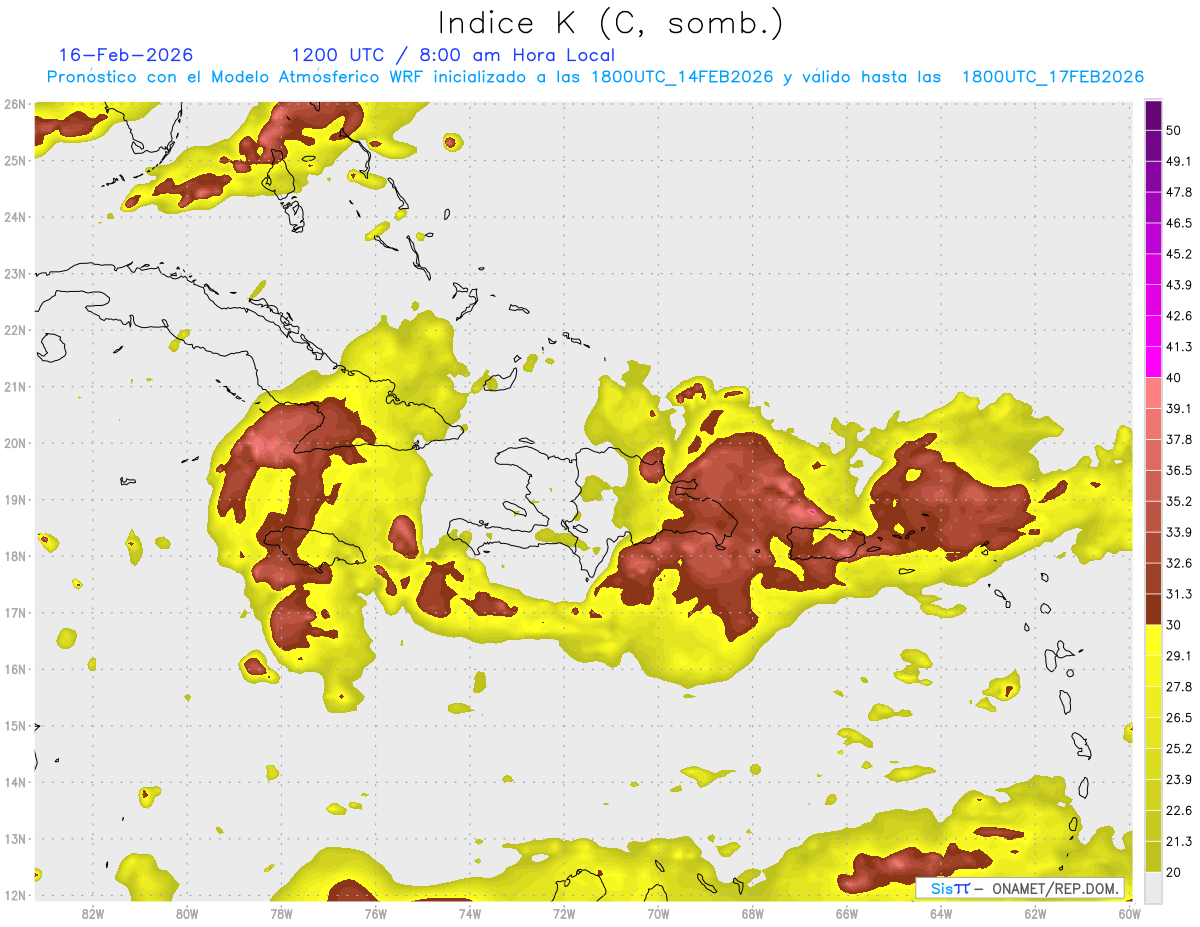Click the colorbar value "20"
The image size is (1200, 927).
click(x=1174, y=873)
